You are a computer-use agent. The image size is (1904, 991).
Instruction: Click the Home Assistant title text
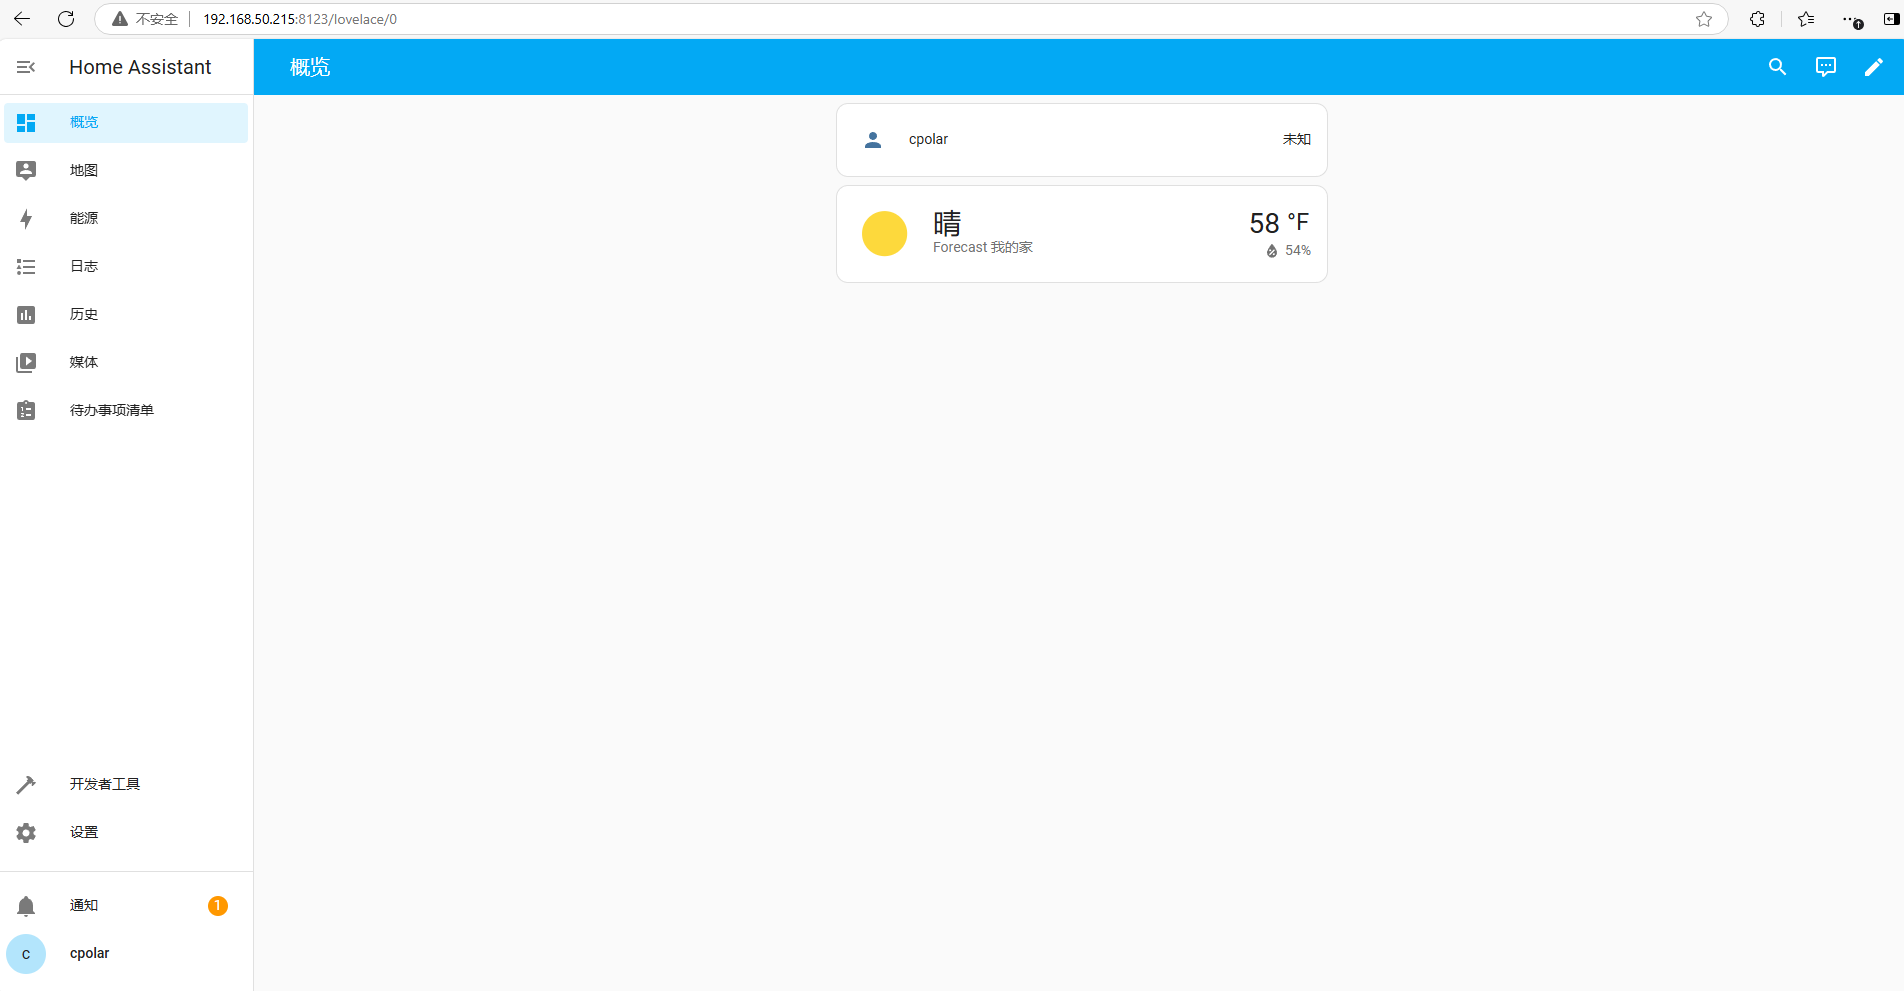(140, 67)
